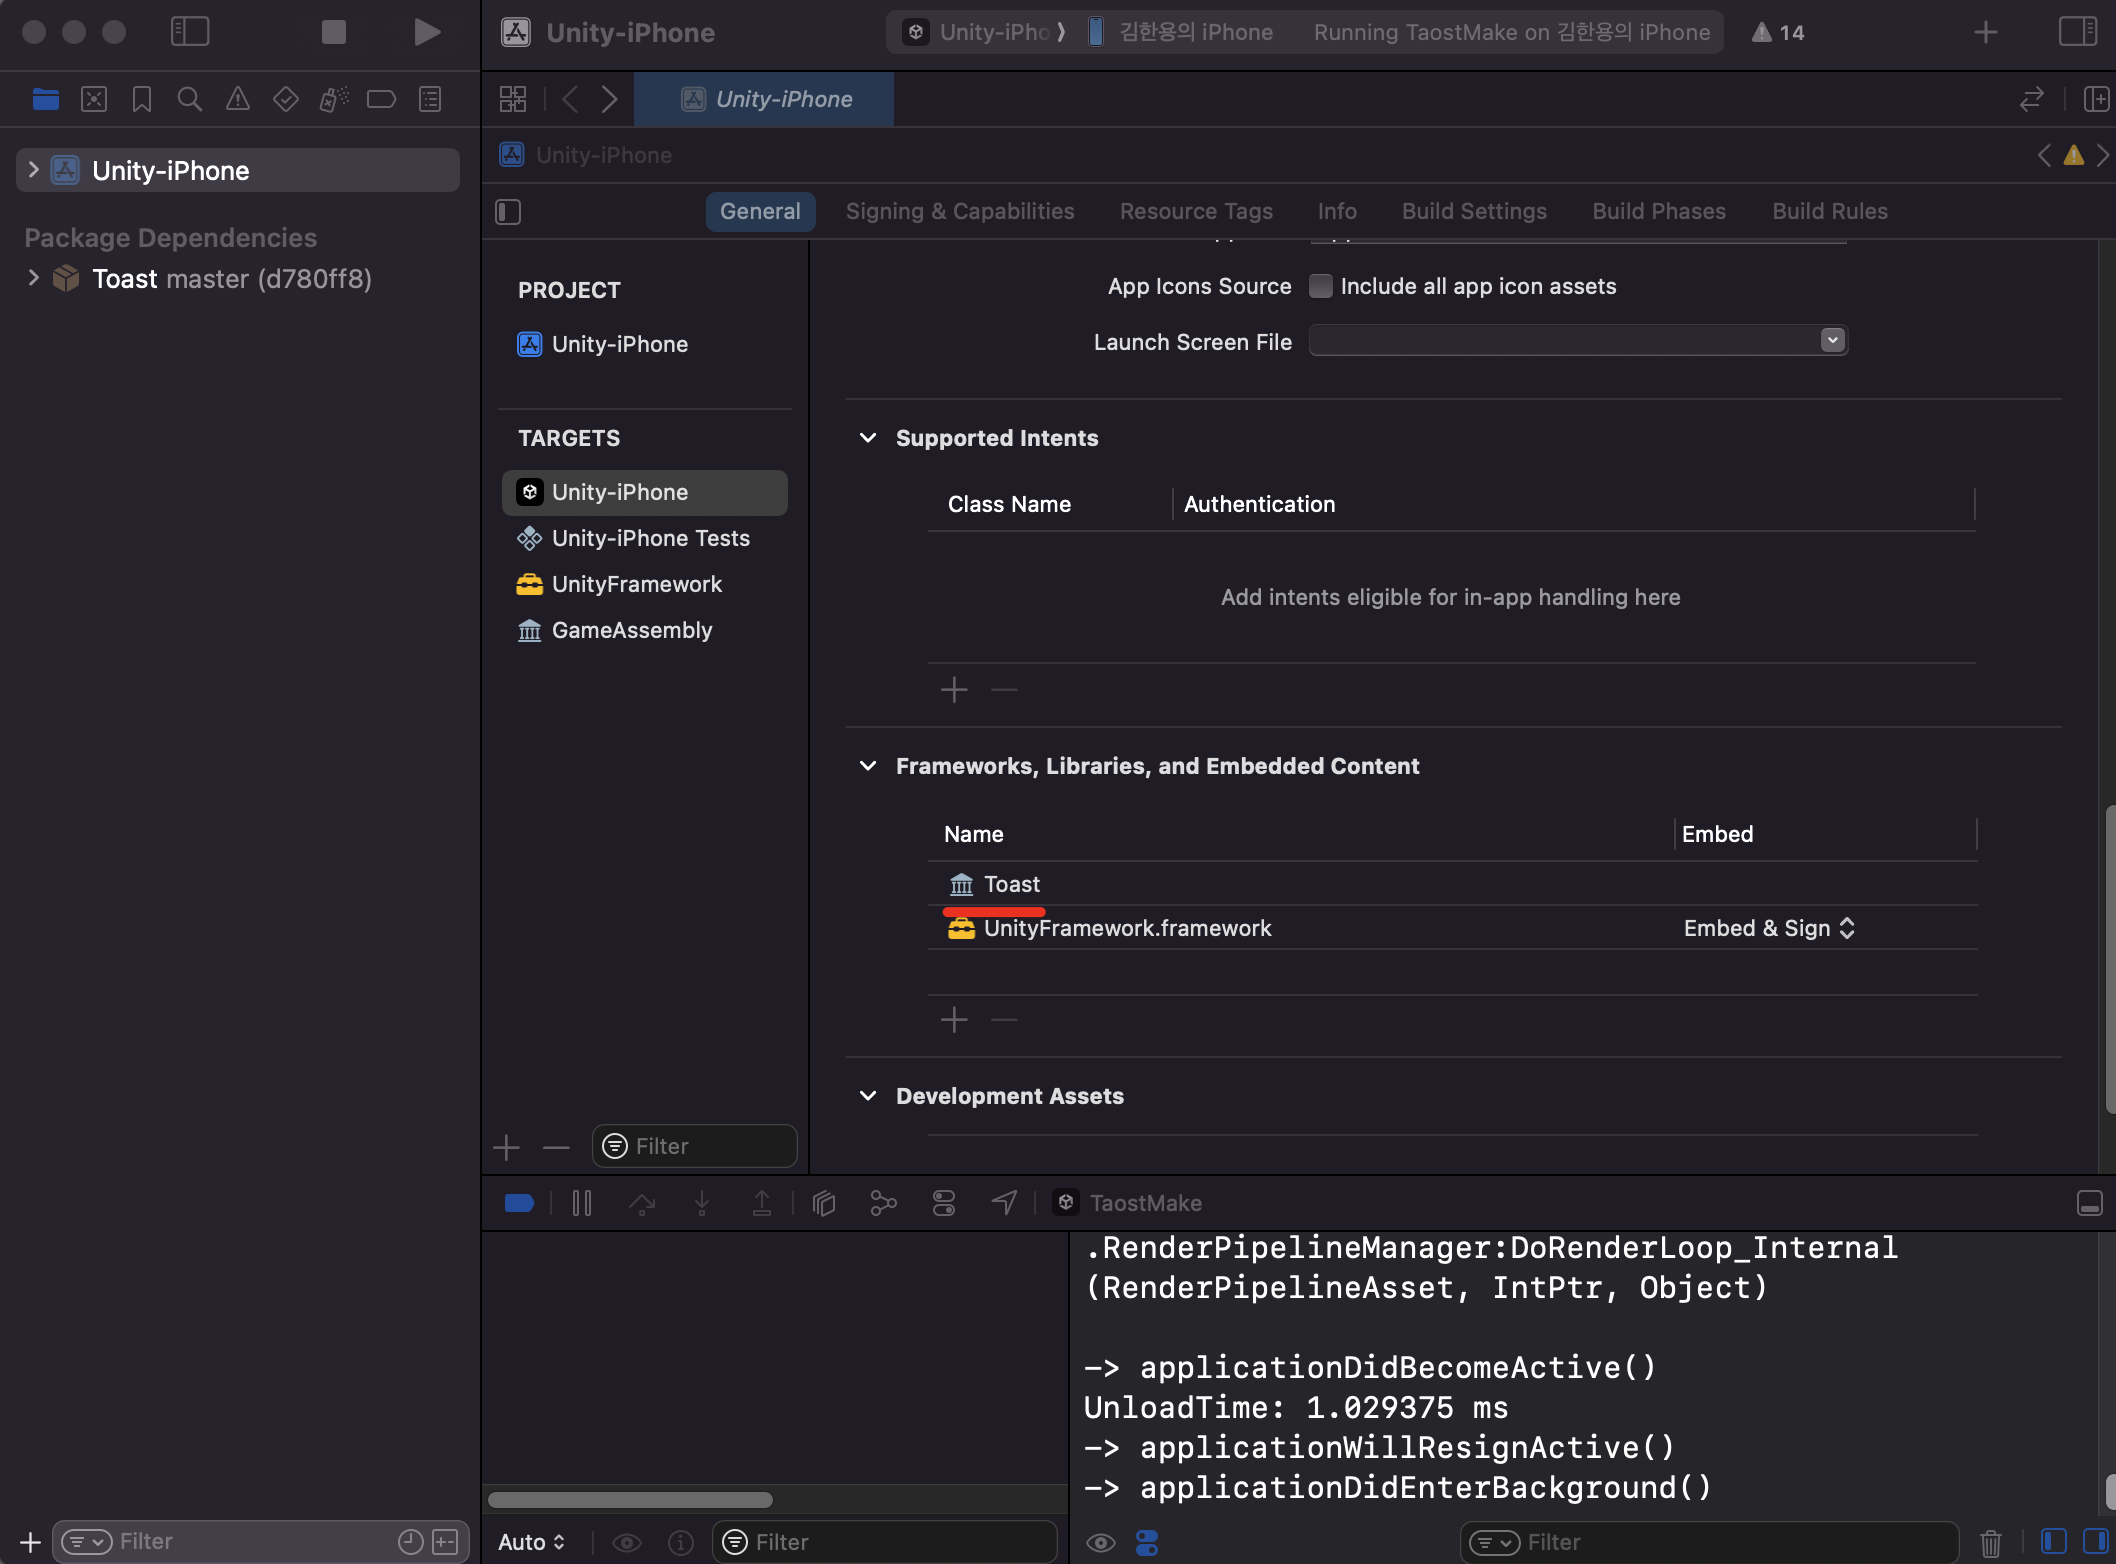Viewport: 2116px width, 1564px height.
Task: Open the Signing & Capabilities tab
Action: point(959,211)
